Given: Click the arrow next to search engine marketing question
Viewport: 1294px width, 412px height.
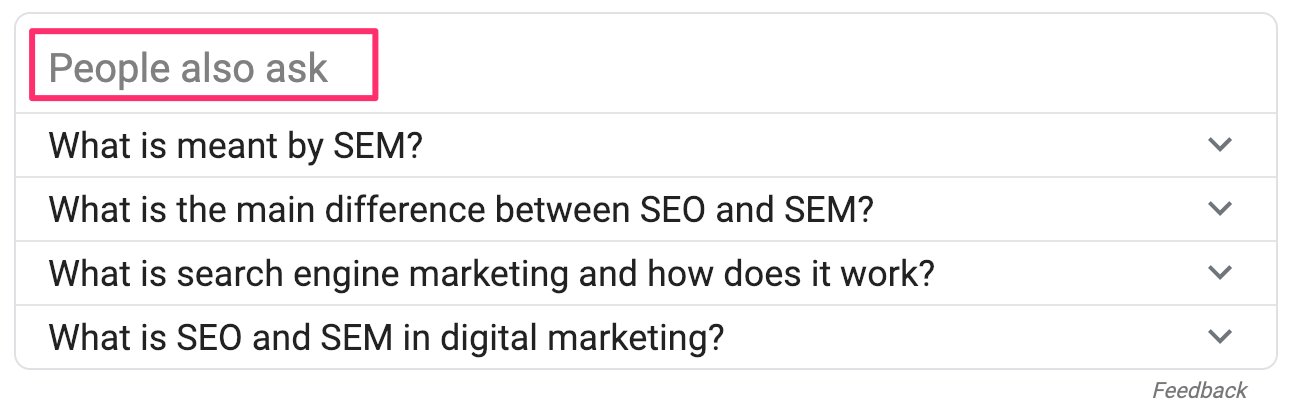Looking at the screenshot, I should [x=1219, y=273].
